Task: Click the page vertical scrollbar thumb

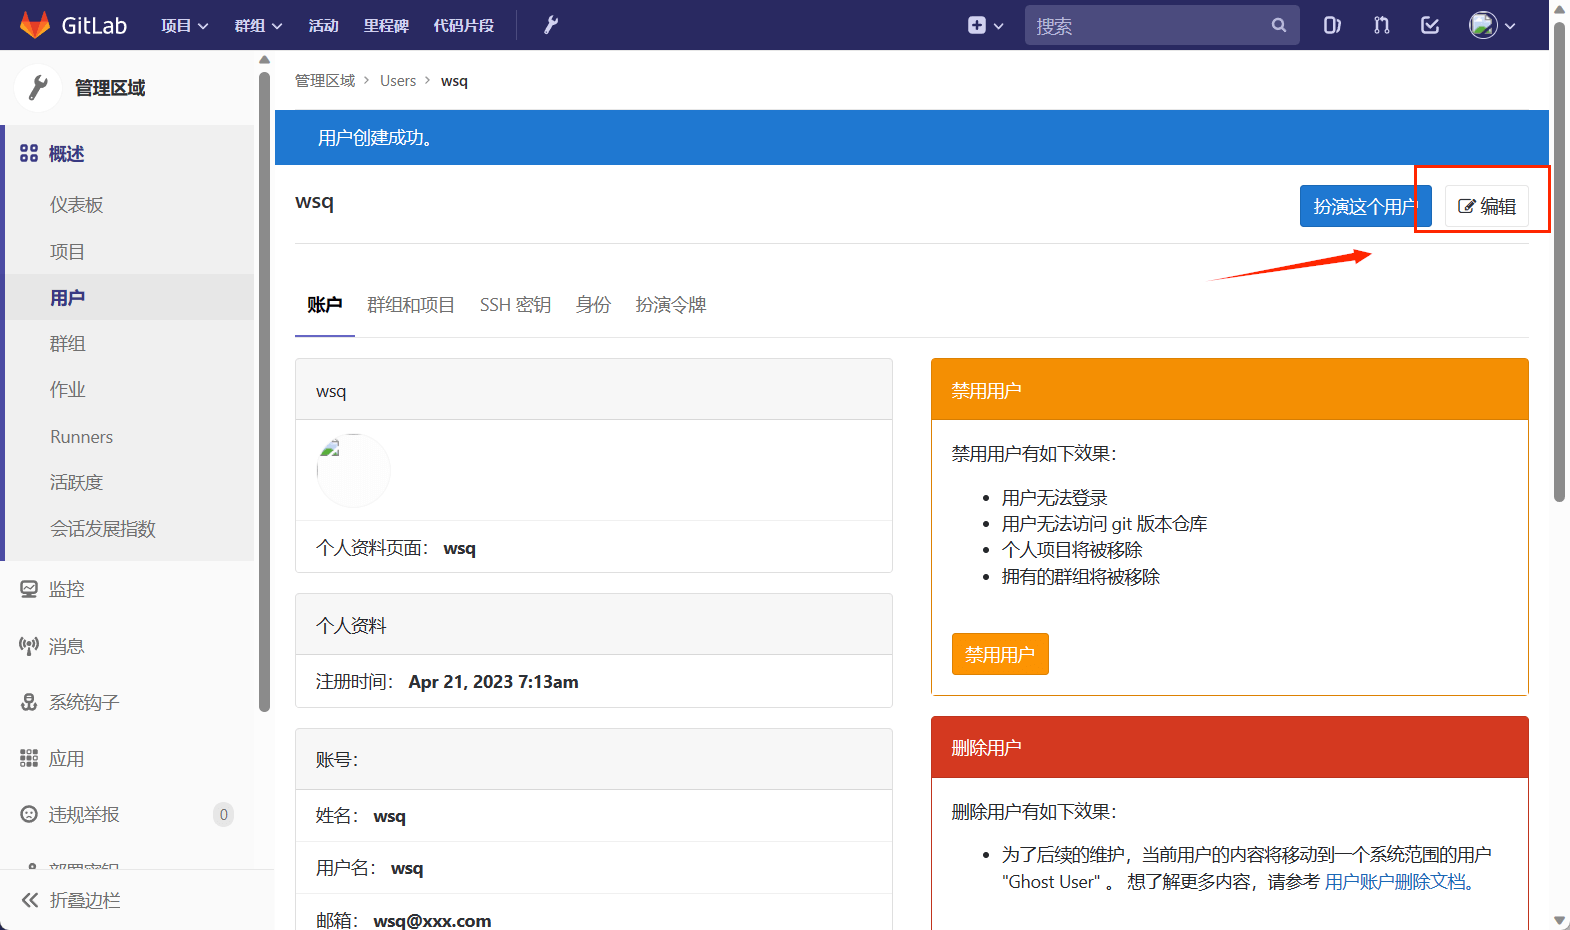Action: (1559, 262)
